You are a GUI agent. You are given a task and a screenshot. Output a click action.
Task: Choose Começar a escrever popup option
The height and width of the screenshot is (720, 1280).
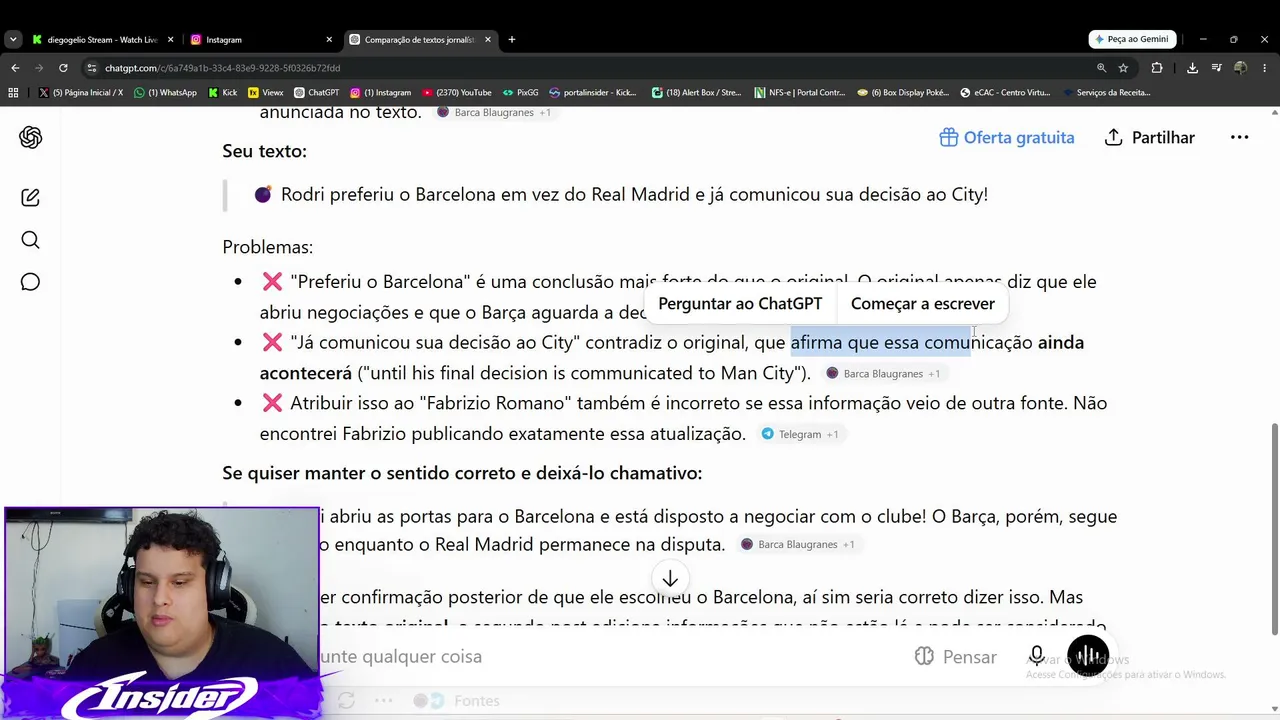923,304
